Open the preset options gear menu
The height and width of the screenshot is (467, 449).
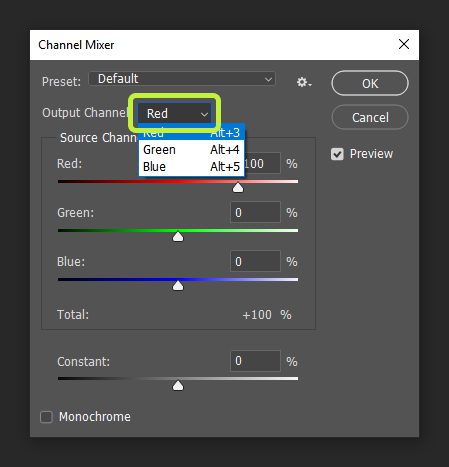304,82
